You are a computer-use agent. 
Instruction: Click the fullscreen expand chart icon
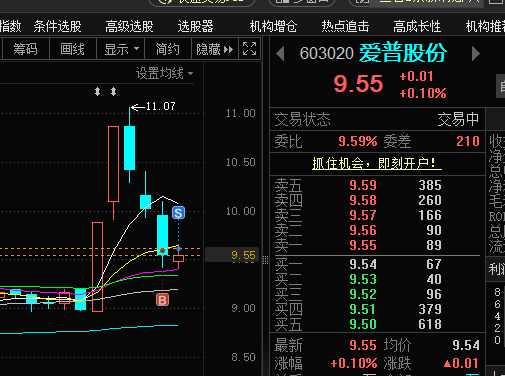[x=249, y=49]
